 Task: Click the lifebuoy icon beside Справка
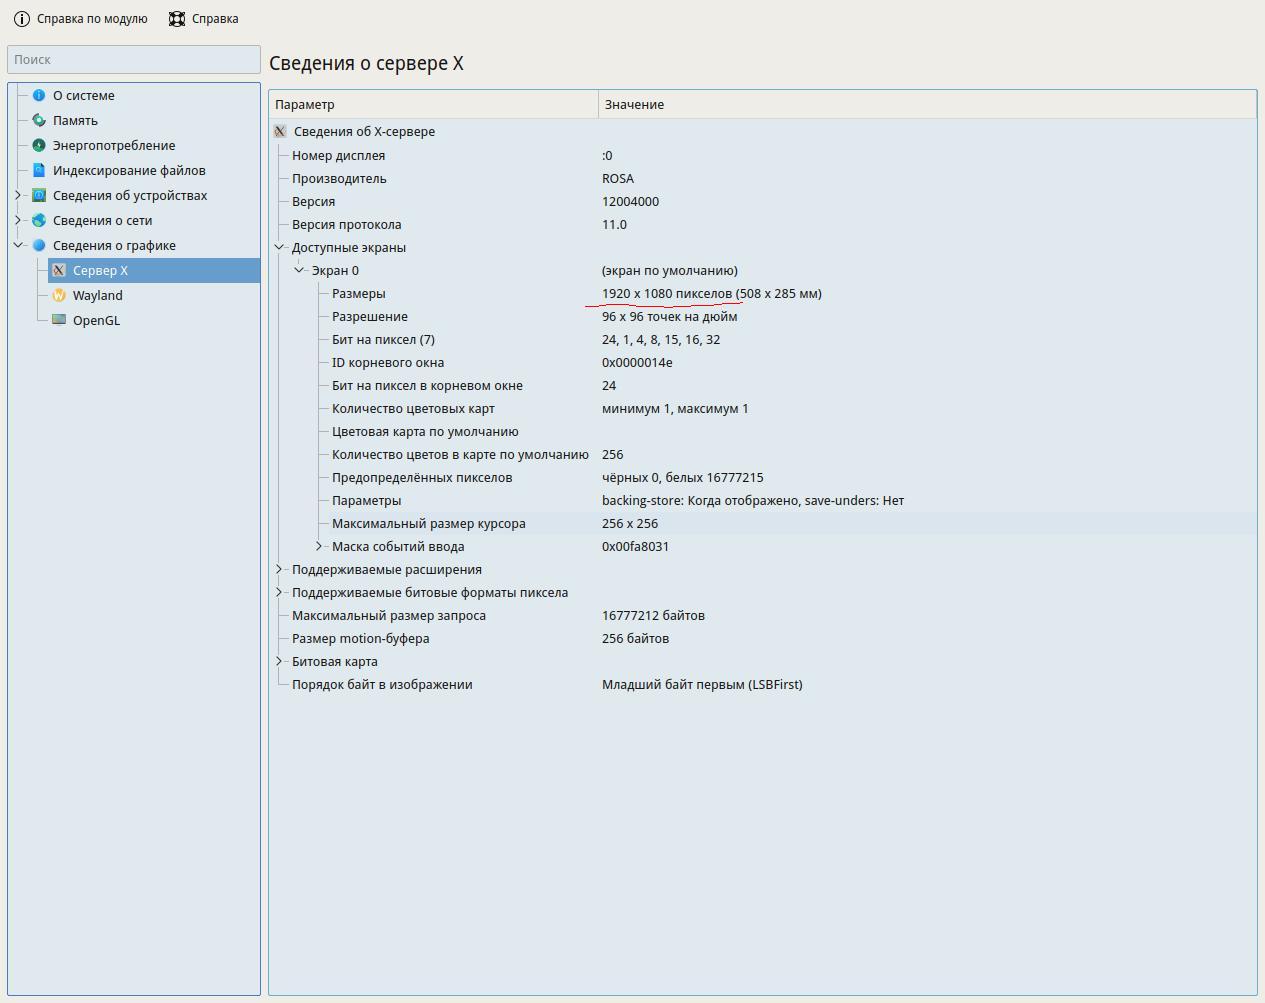[x=177, y=19]
